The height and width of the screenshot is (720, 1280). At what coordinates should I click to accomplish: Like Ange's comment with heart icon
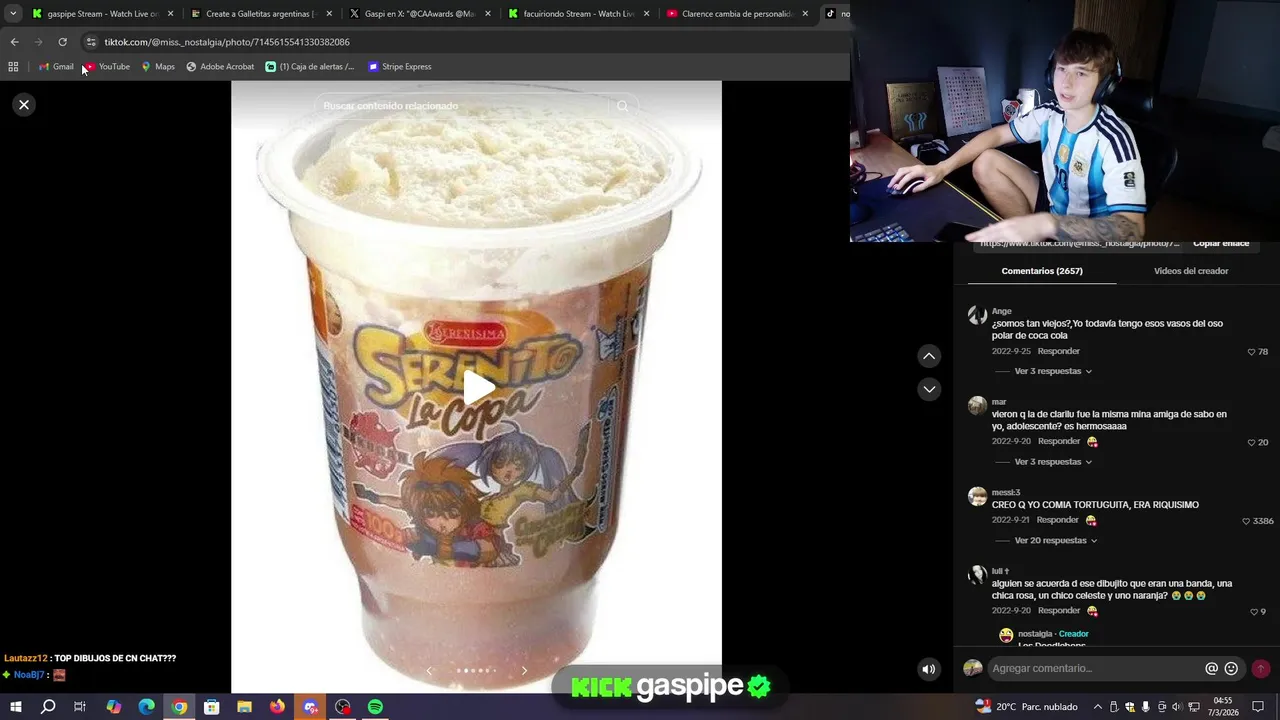(1251, 352)
